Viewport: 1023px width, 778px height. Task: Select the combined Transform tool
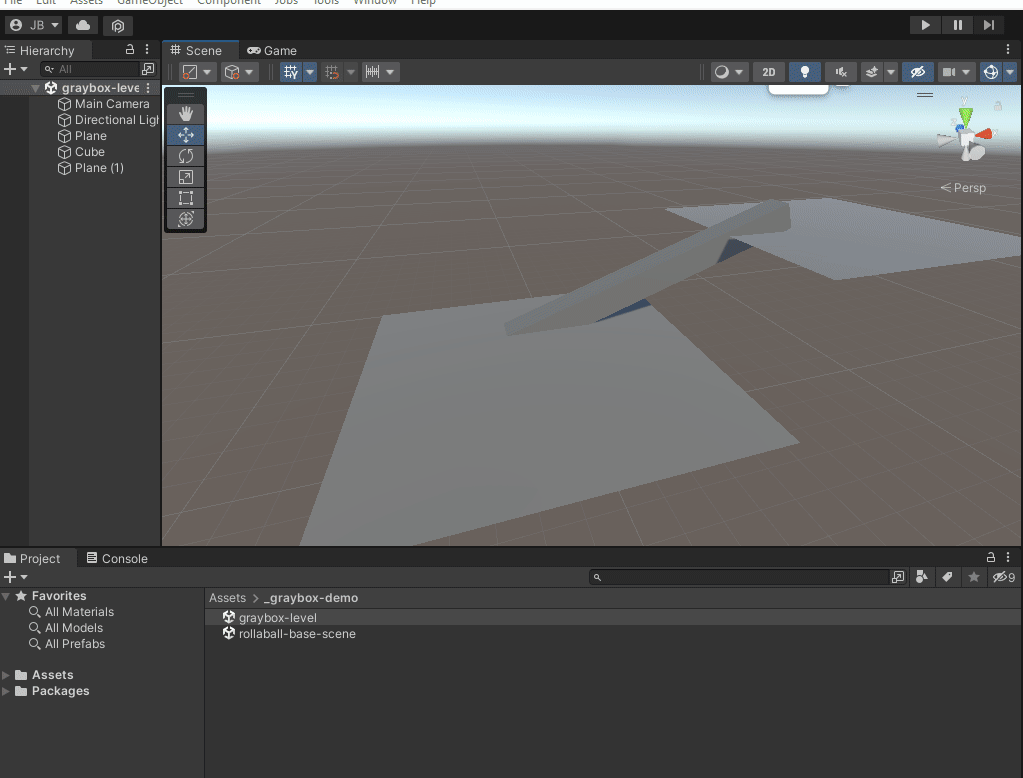(186, 219)
